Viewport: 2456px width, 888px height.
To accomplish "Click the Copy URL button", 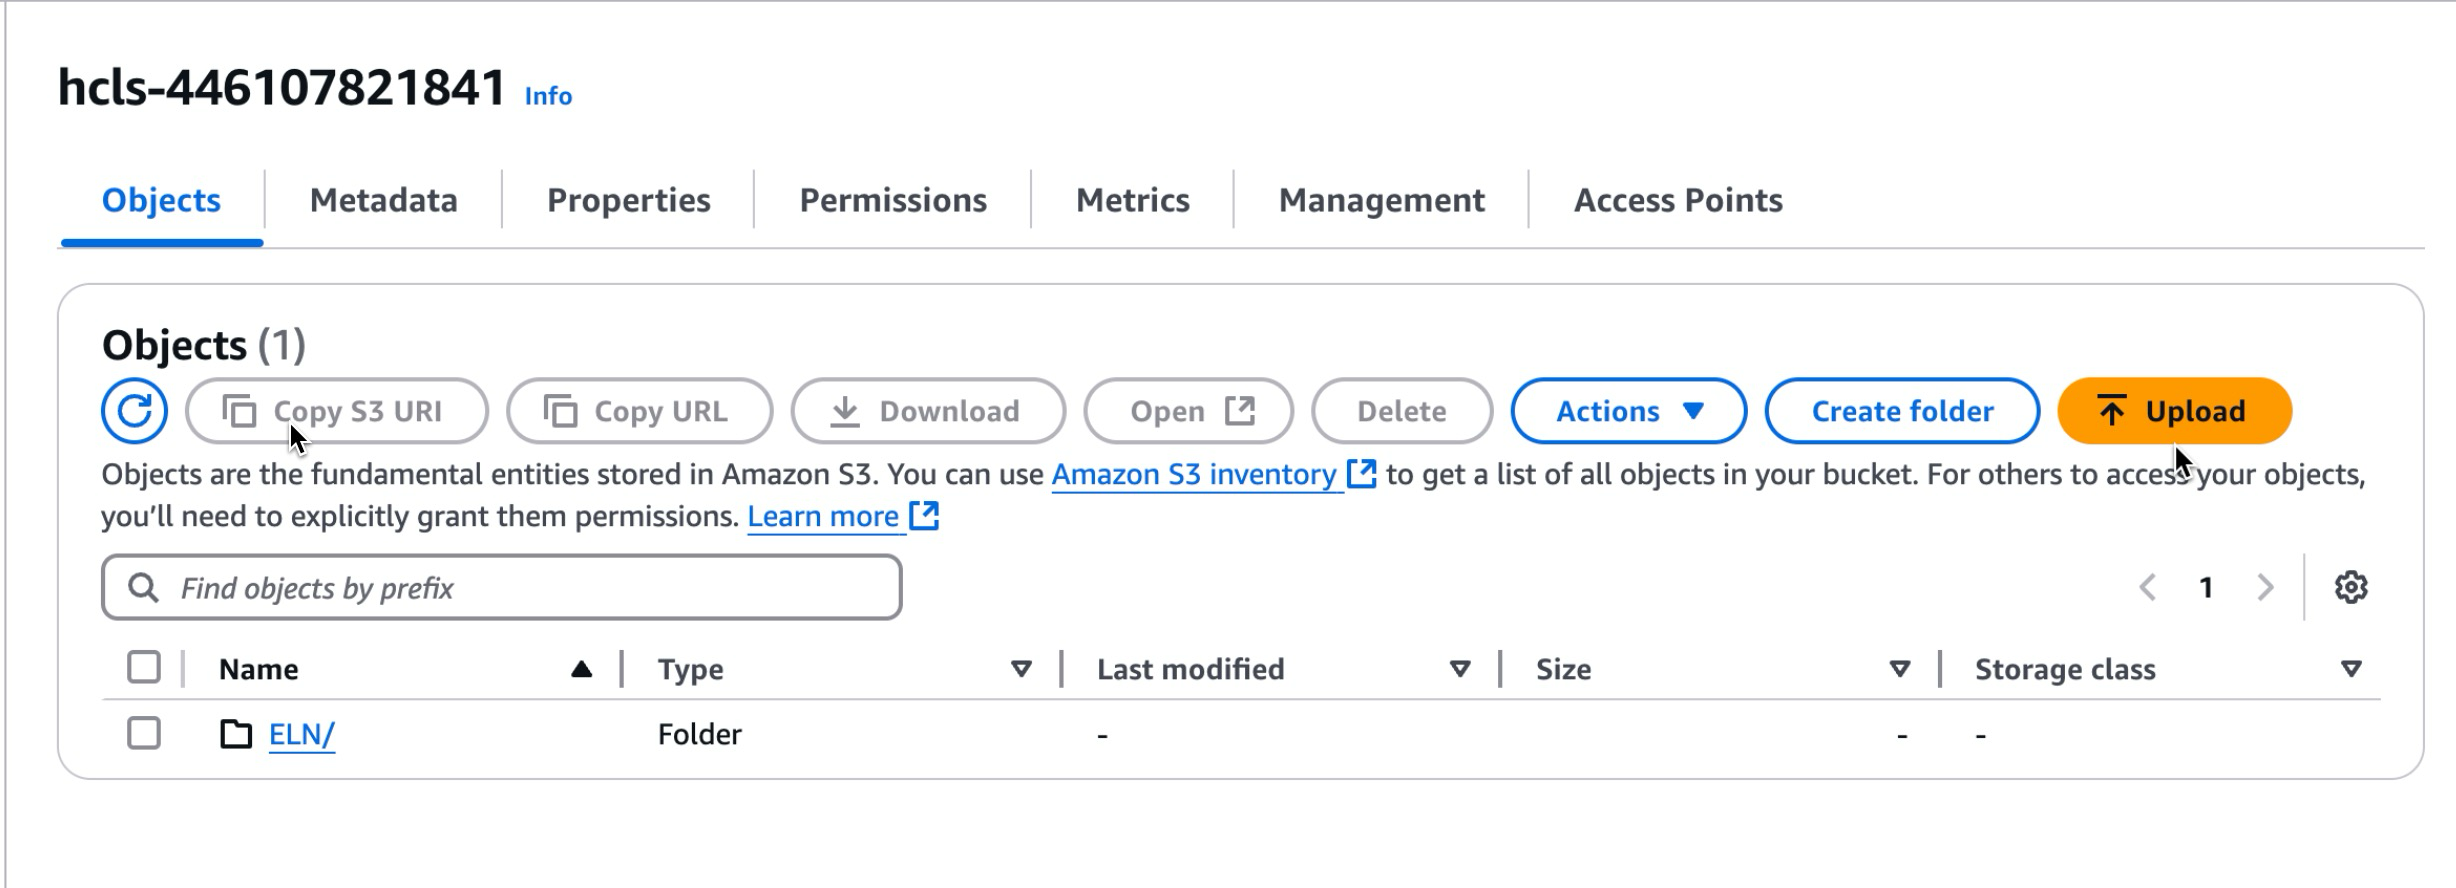I will [639, 411].
